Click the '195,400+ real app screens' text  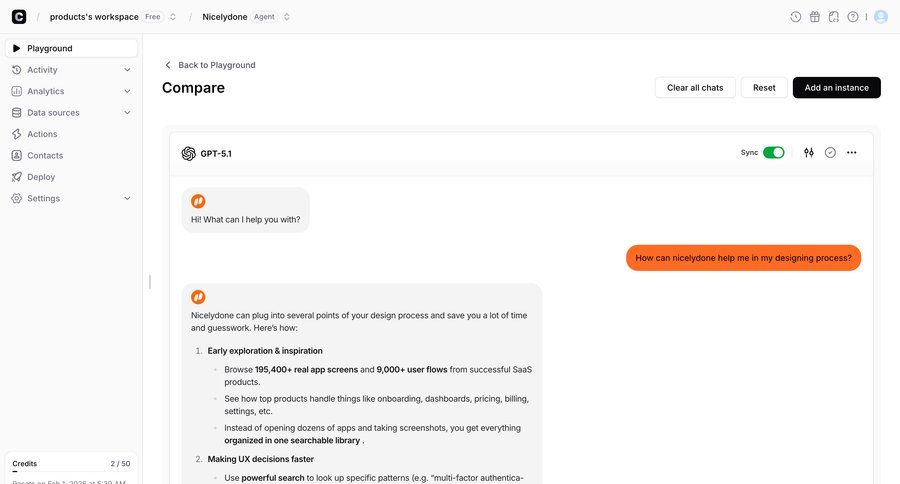click(x=307, y=369)
